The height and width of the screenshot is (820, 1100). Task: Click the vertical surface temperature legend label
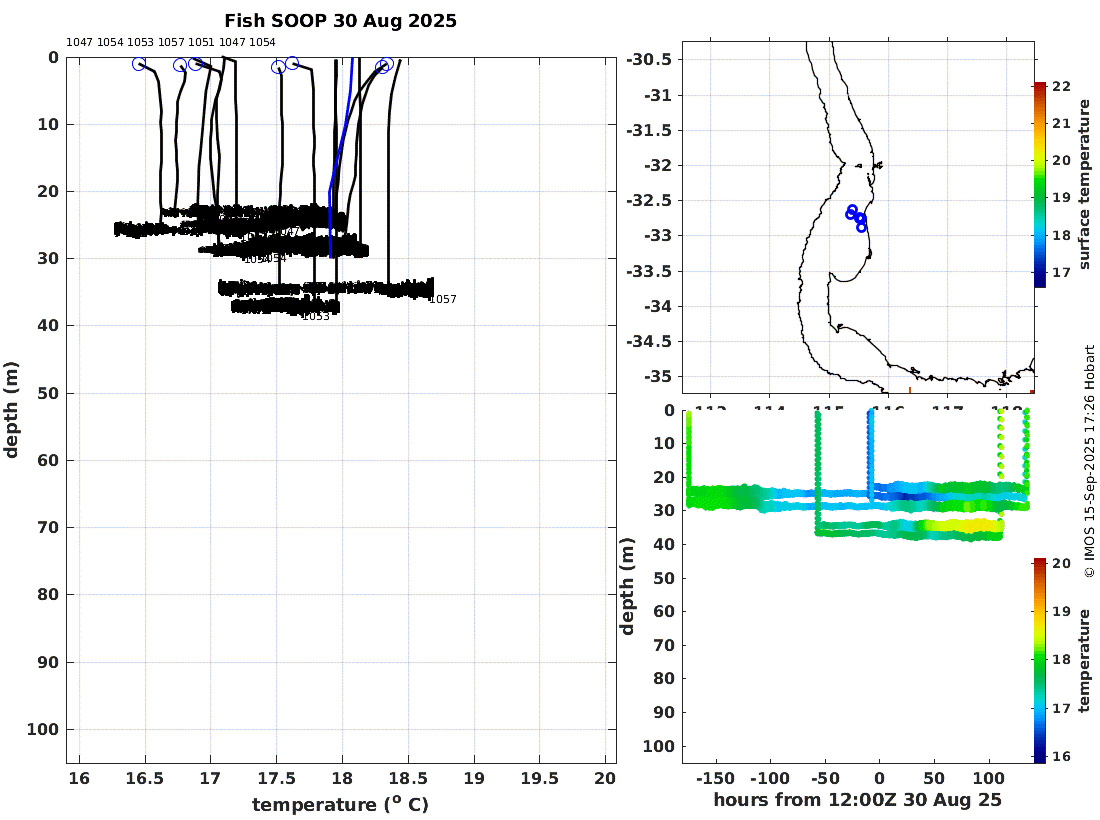(1085, 184)
